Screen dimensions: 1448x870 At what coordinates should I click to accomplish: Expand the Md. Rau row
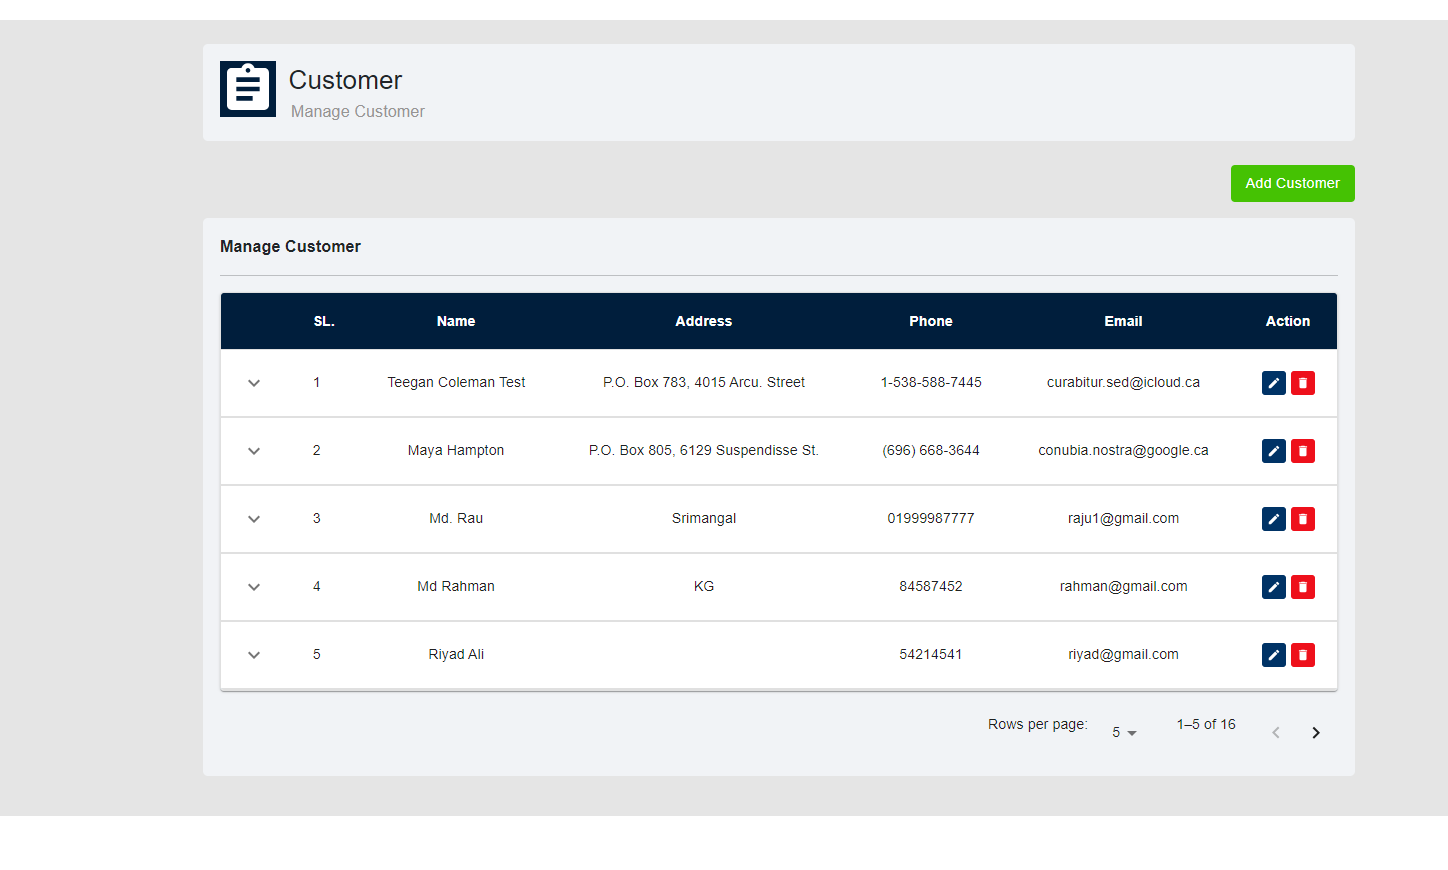[254, 519]
